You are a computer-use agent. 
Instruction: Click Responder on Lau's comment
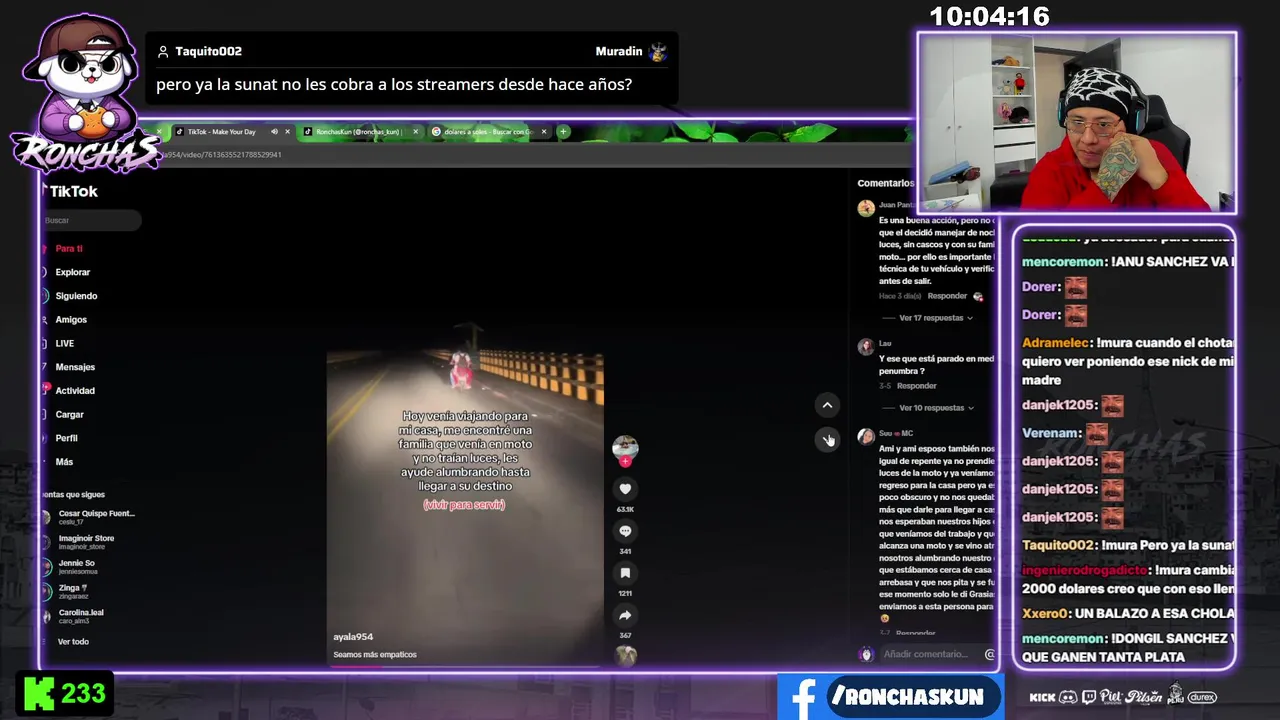pyautogui.click(x=917, y=386)
